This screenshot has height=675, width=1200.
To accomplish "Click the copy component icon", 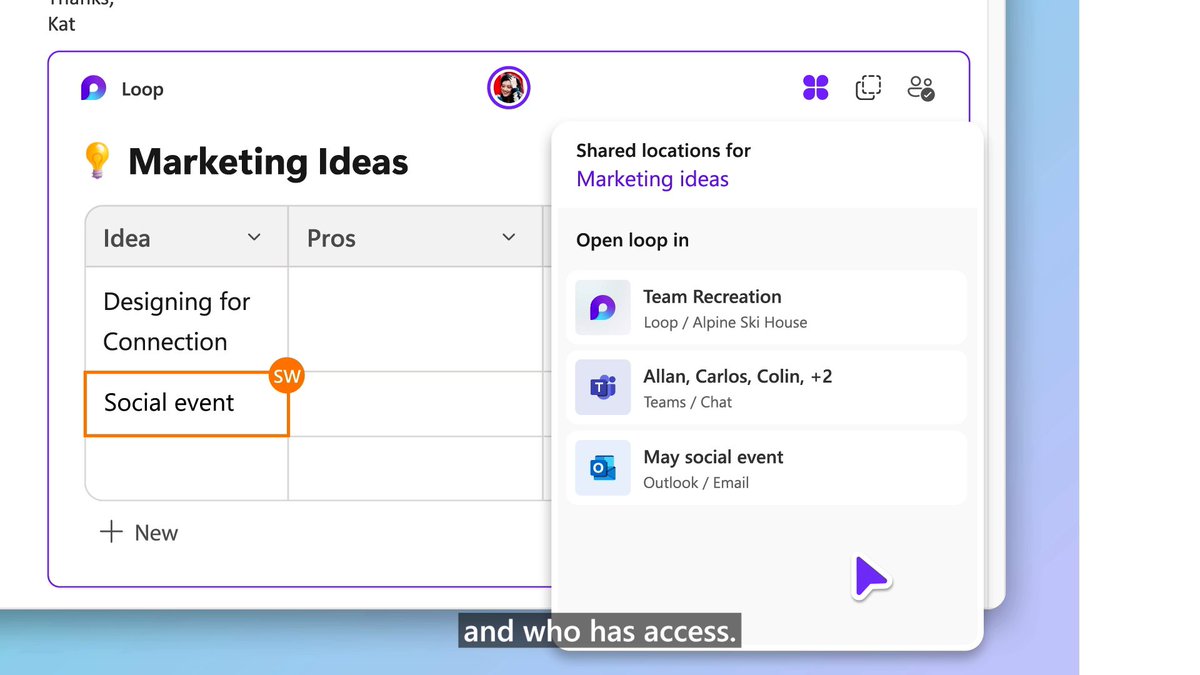I will 868,88.
